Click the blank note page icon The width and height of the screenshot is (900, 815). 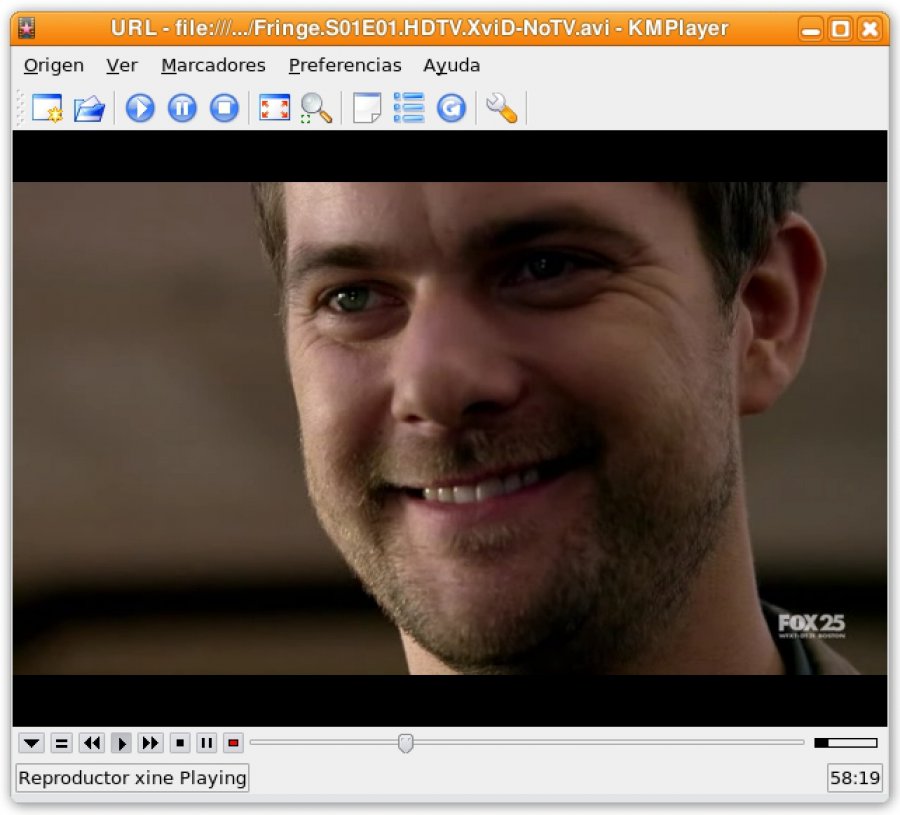(x=367, y=107)
